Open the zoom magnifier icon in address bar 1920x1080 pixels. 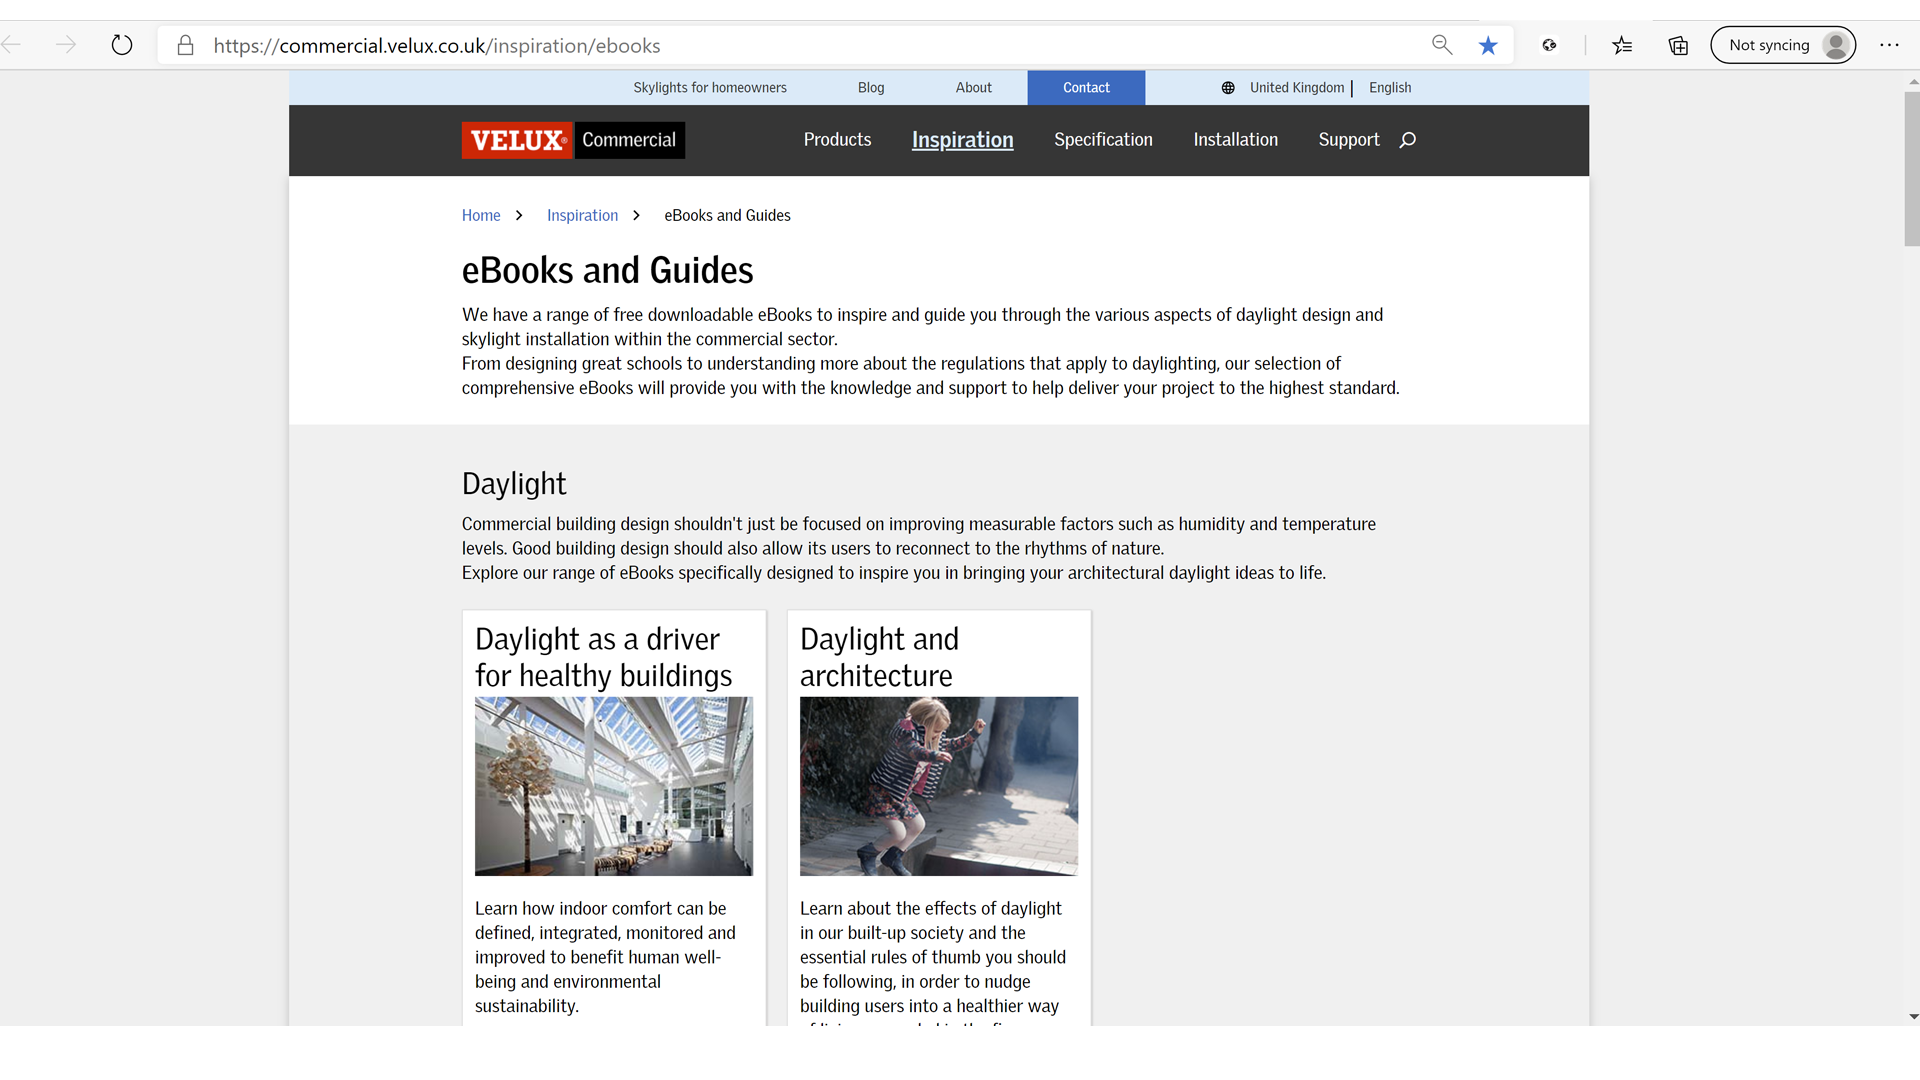pos(1442,45)
